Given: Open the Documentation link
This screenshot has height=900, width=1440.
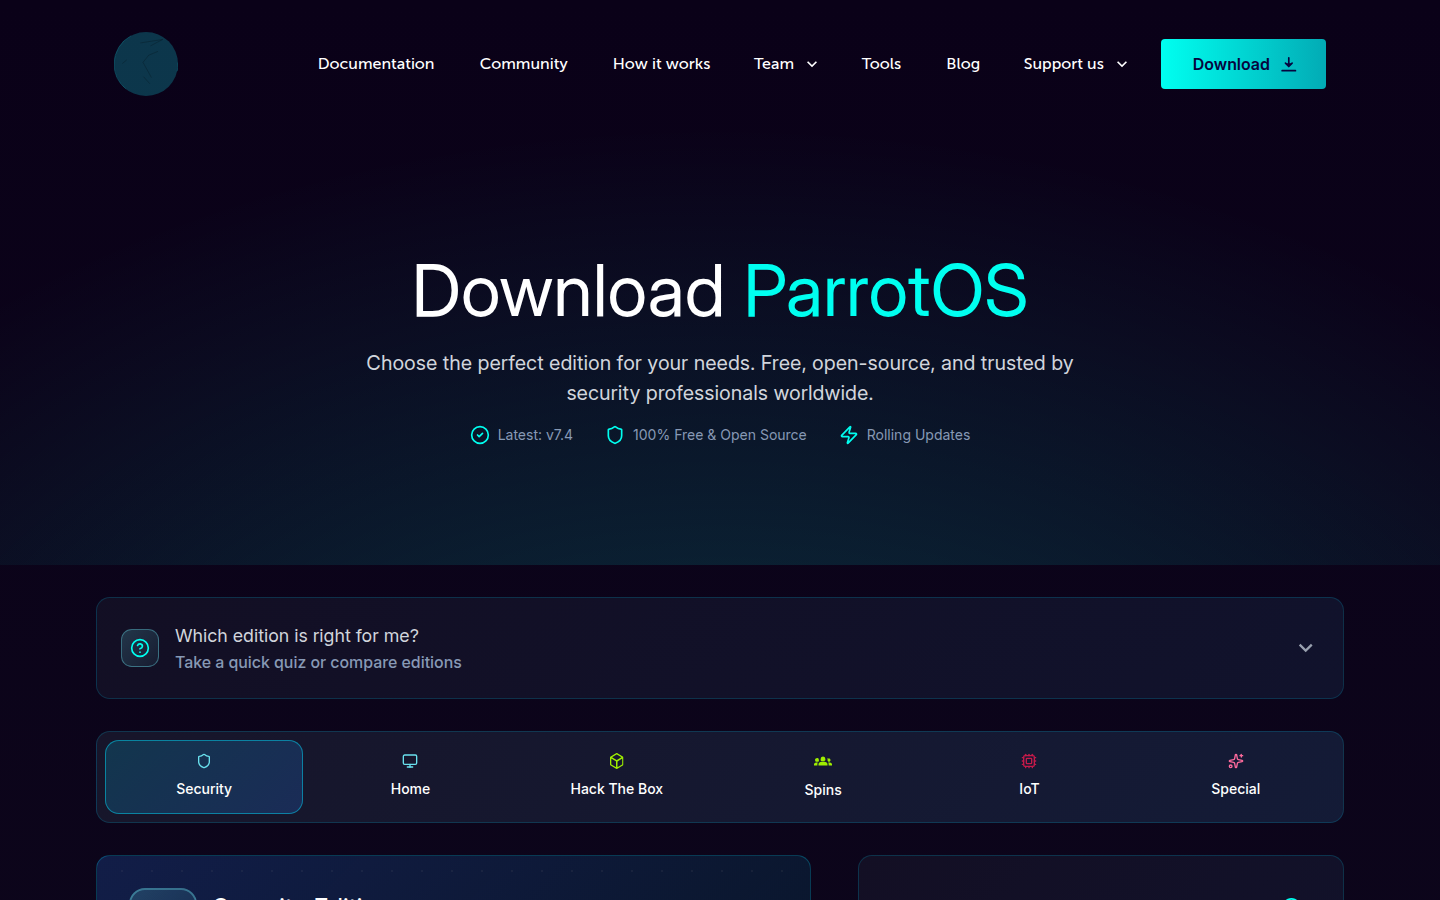Looking at the screenshot, I should pyautogui.click(x=376, y=64).
